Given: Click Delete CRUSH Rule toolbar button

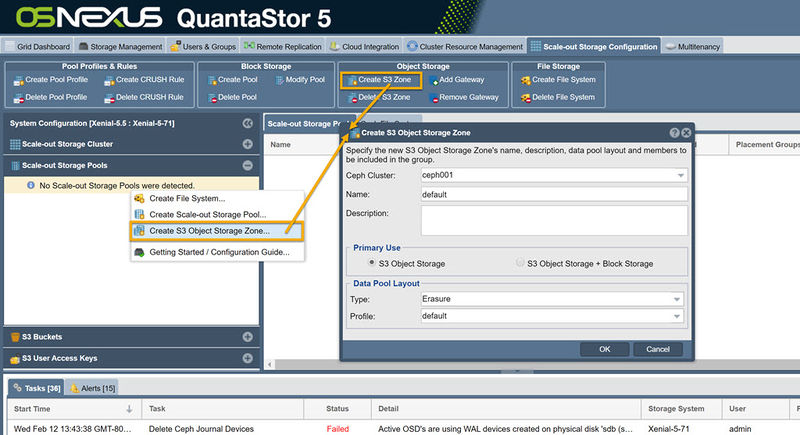Looking at the screenshot, I should pyautogui.click(x=144, y=97).
